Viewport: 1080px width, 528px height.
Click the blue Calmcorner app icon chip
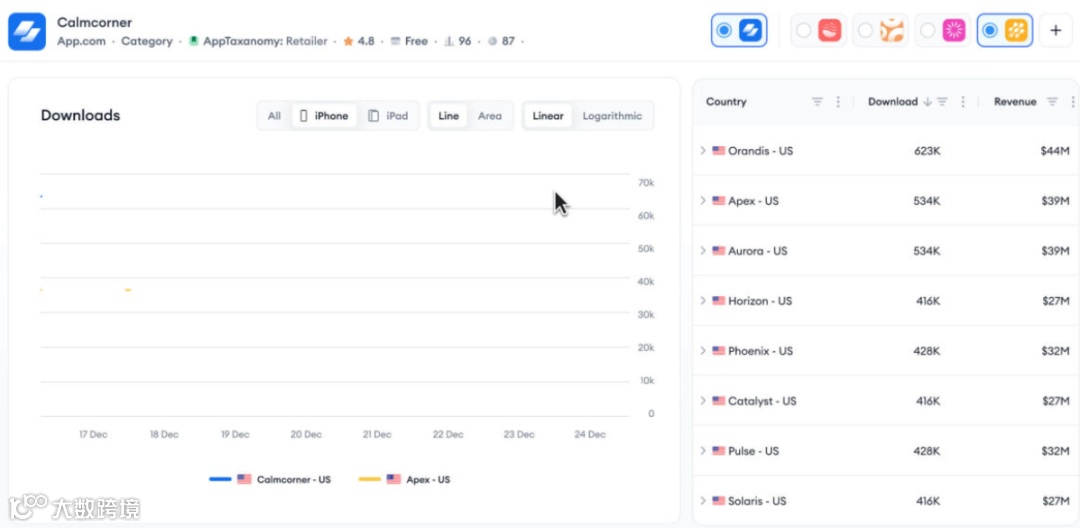[x=750, y=30]
